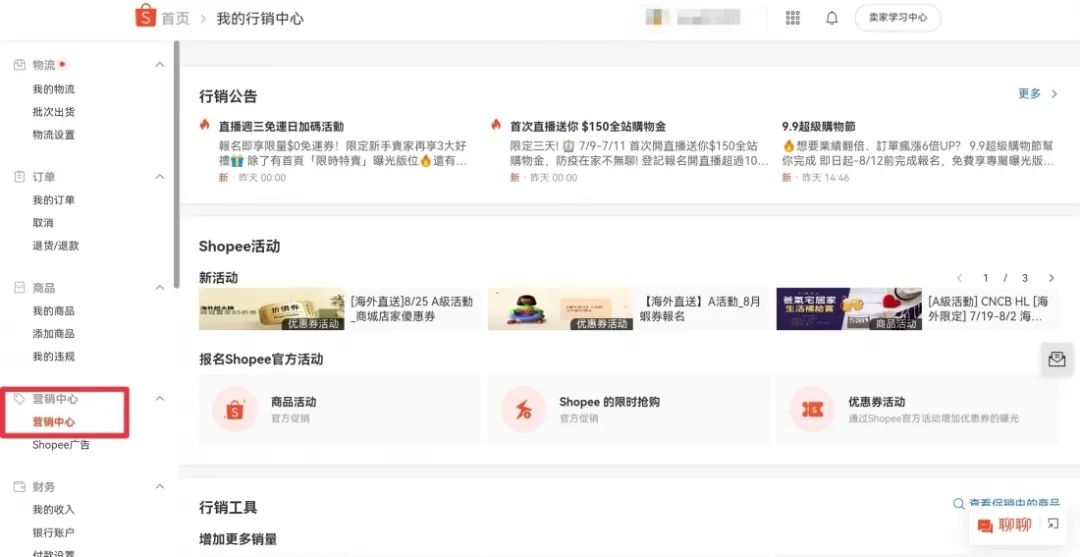The image size is (1080, 557).
Task: Click the blurred account avatar
Action: pyautogui.click(x=658, y=18)
